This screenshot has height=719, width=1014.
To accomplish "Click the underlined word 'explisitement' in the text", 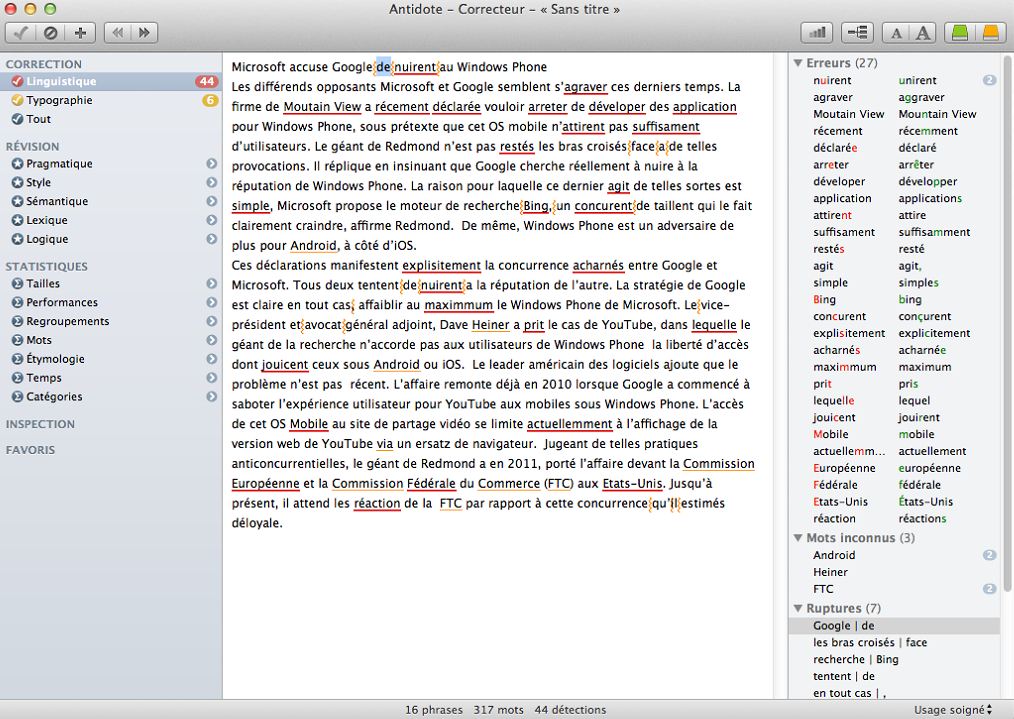I will click(x=442, y=266).
